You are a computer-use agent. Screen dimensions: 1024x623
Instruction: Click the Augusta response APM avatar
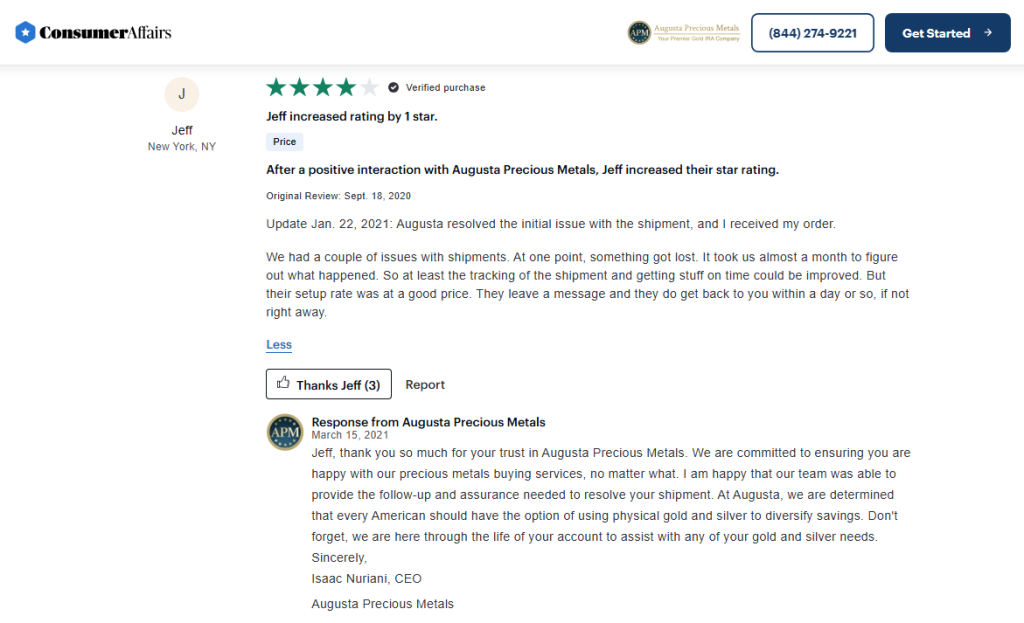pyautogui.click(x=285, y=432)
